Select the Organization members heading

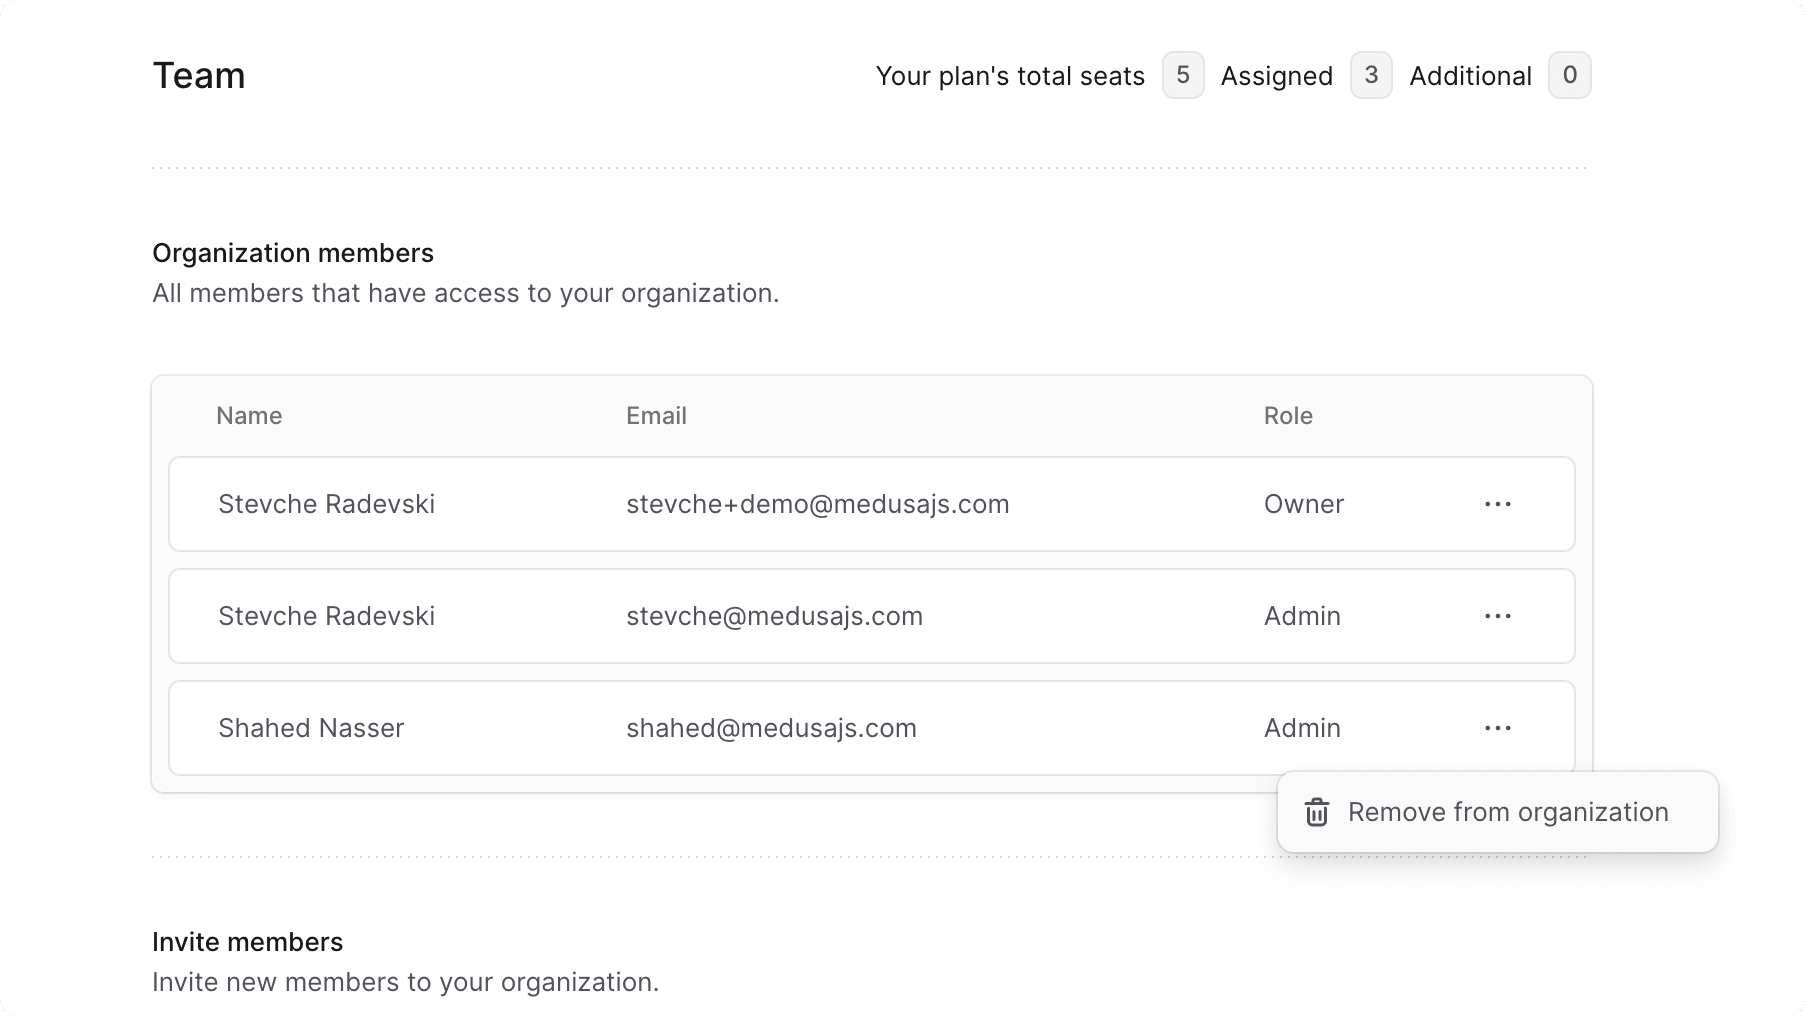(x=293, y=252)
